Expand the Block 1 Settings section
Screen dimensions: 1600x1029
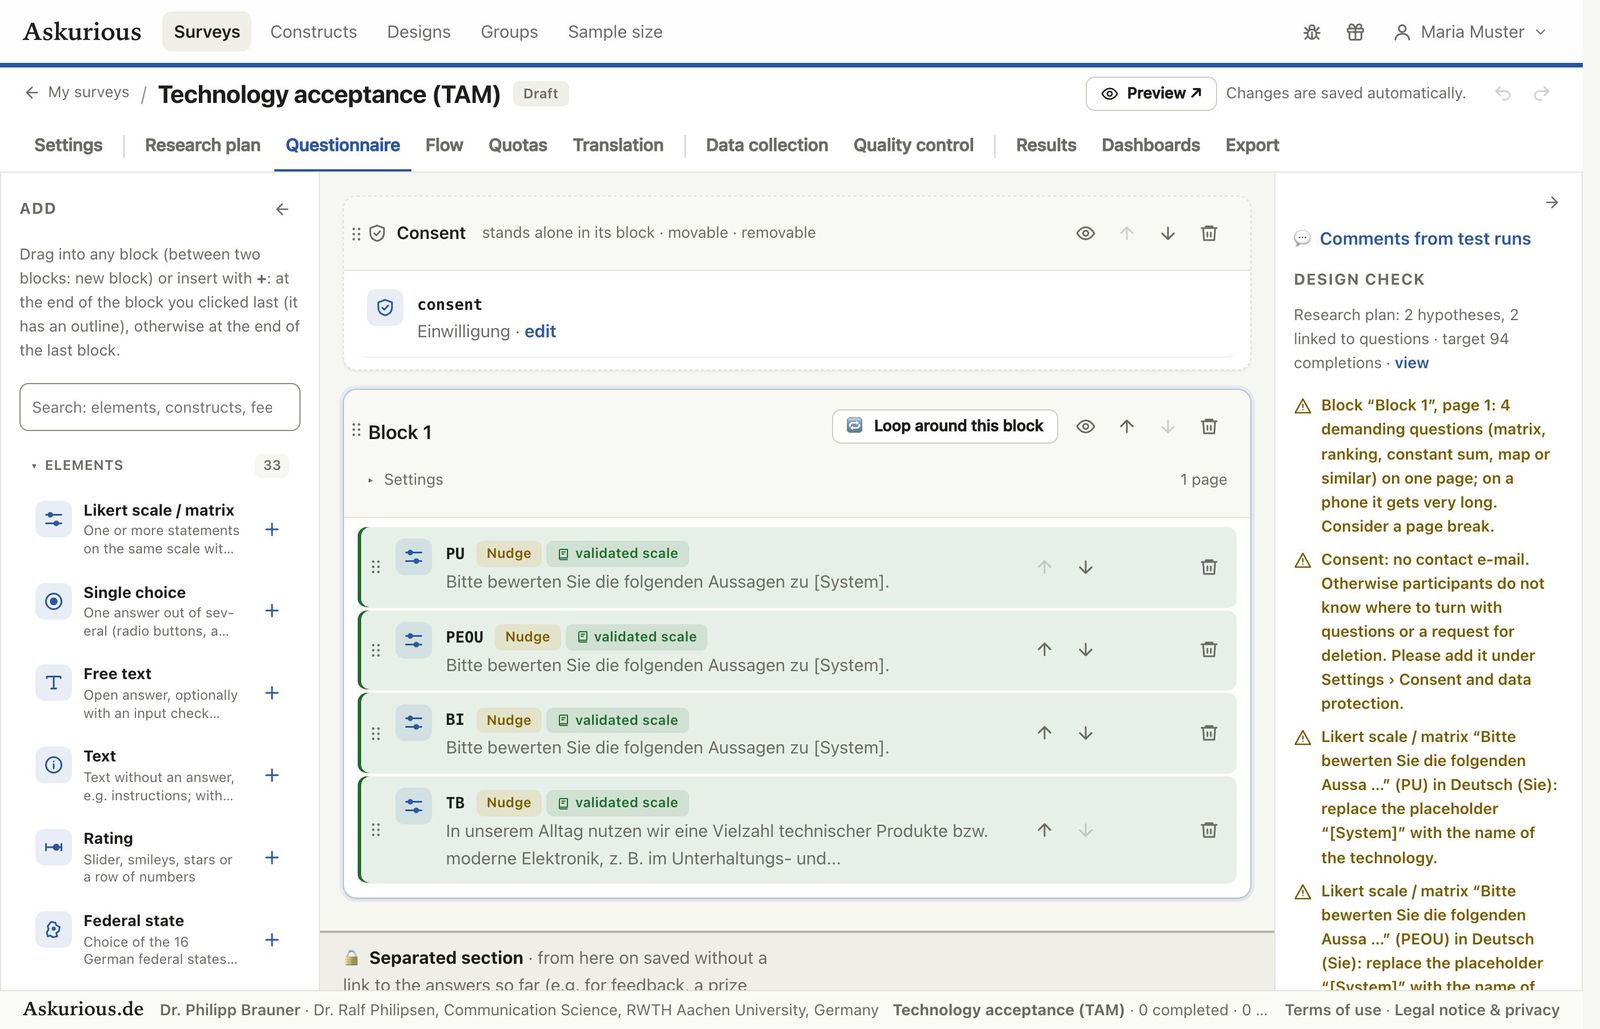[x=405, y=479]
